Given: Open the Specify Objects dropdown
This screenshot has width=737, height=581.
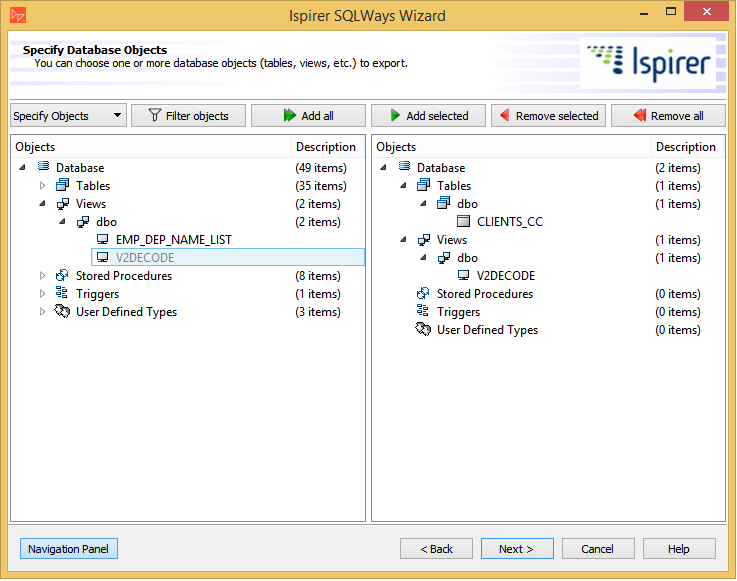Looking at the screenshot, I should coord(69,116).
